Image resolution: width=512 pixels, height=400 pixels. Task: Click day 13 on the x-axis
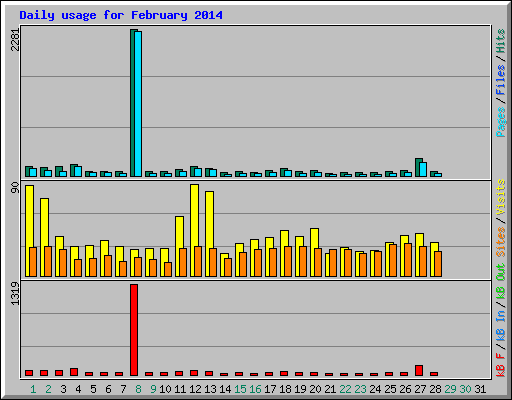pos(210,389)
